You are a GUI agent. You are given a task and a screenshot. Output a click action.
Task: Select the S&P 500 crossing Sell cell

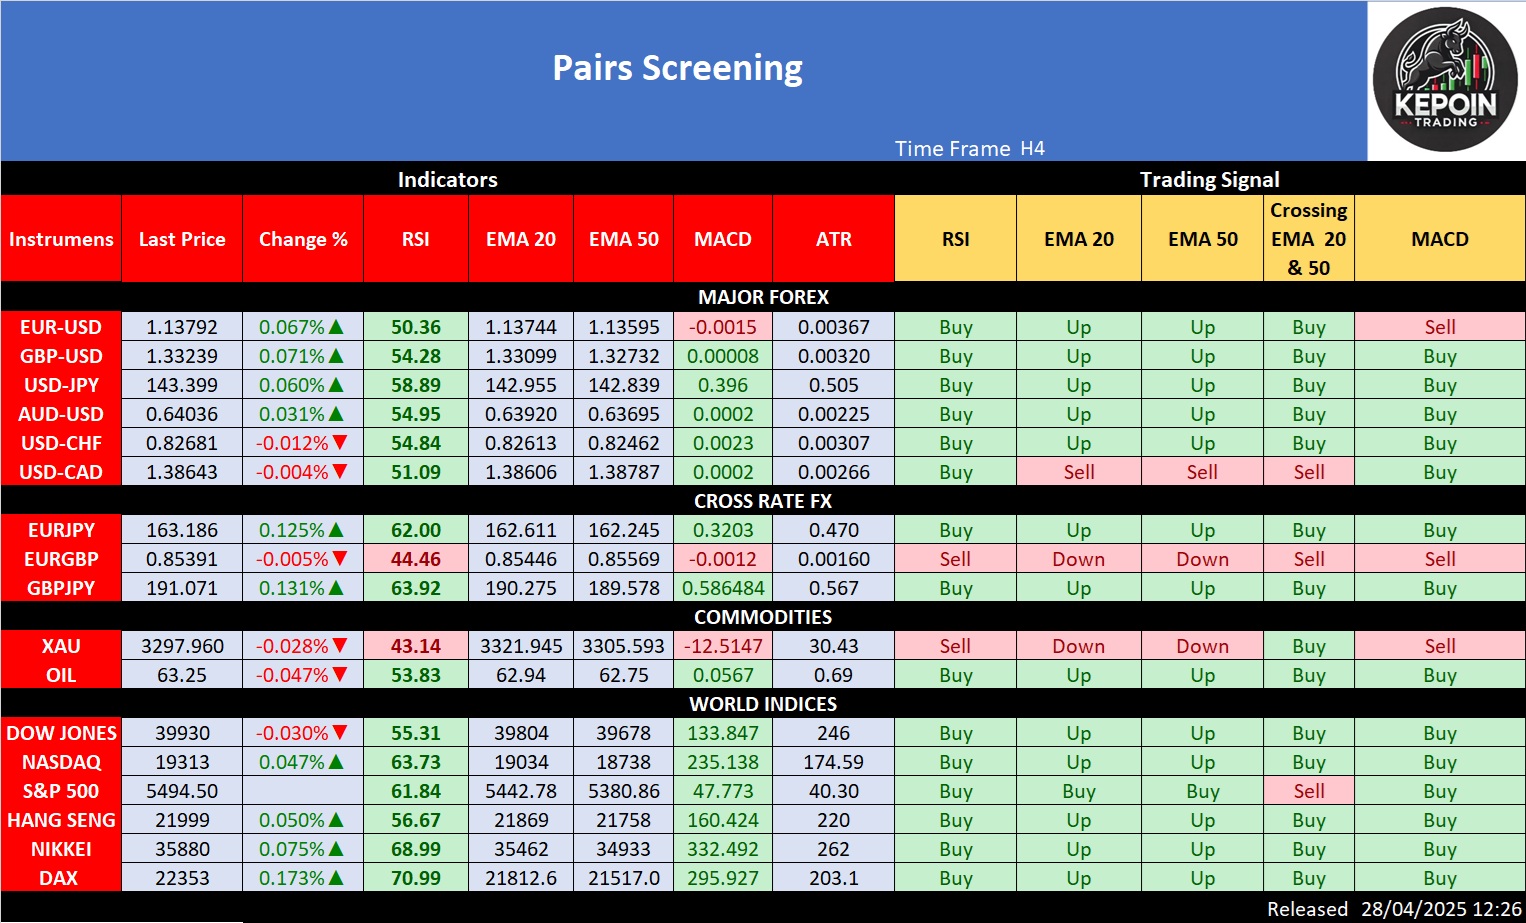coord(1308,791)
